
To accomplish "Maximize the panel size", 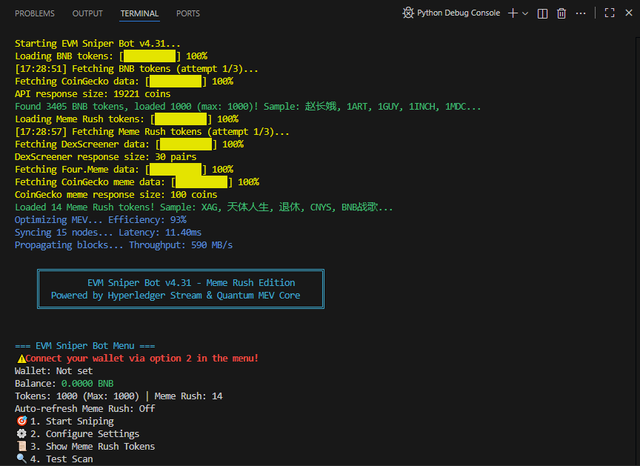I will [x=609, y=13].
